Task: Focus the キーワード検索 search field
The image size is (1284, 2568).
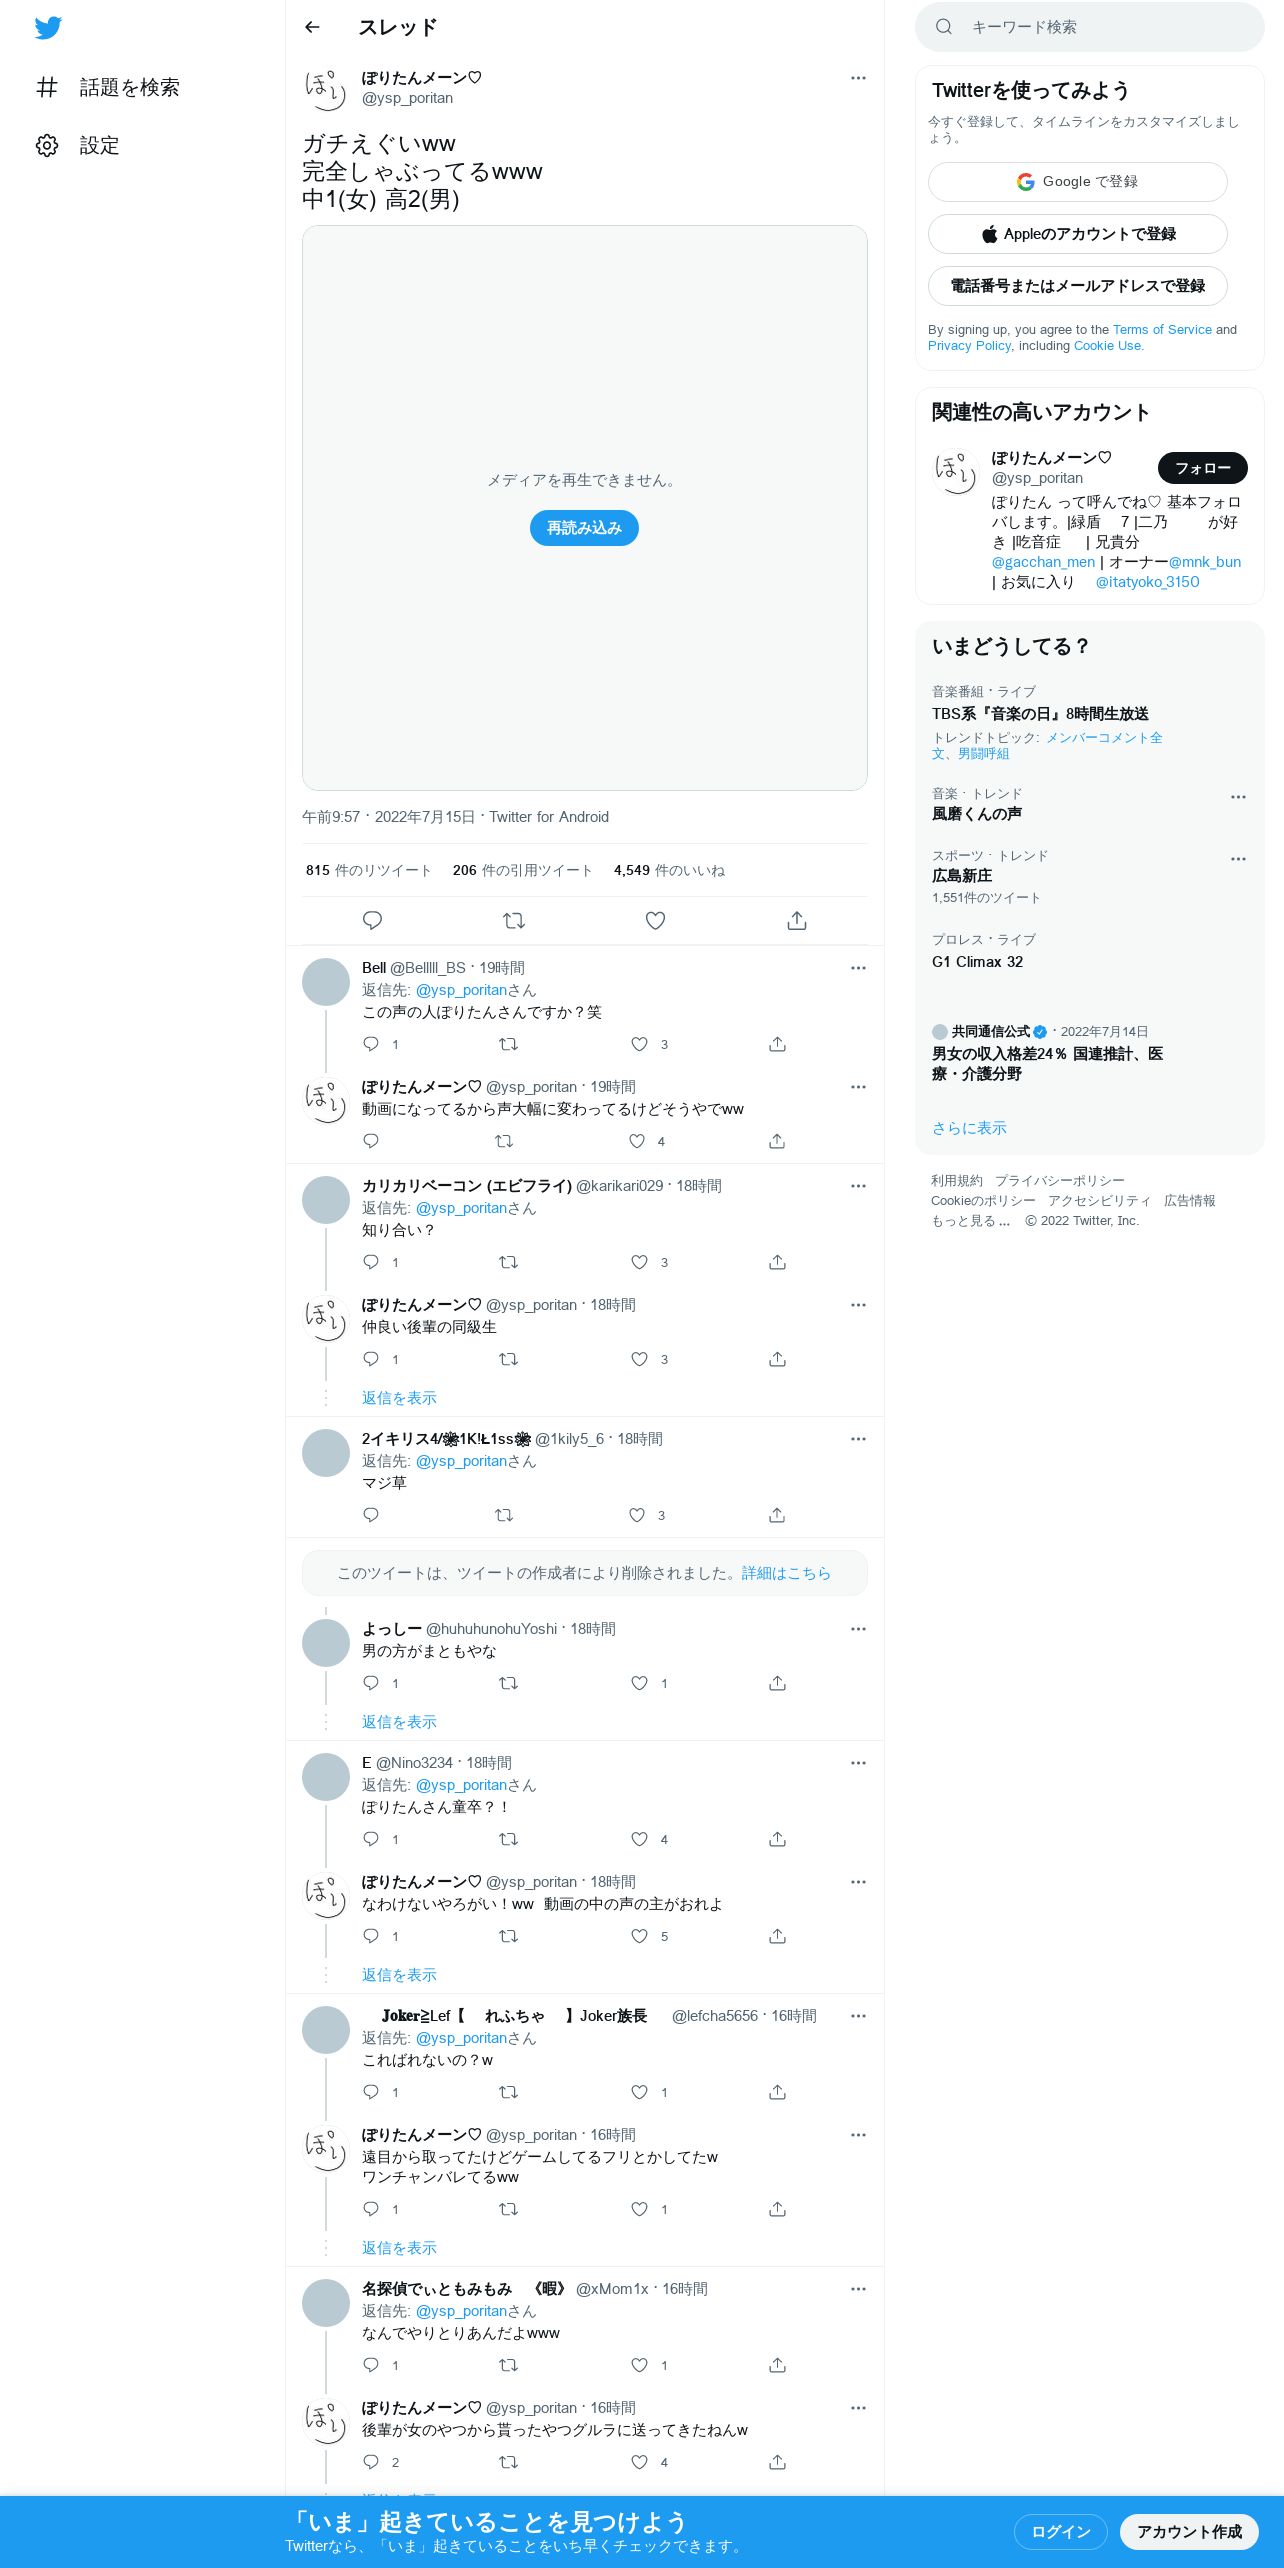Action: click(1090, 27)
